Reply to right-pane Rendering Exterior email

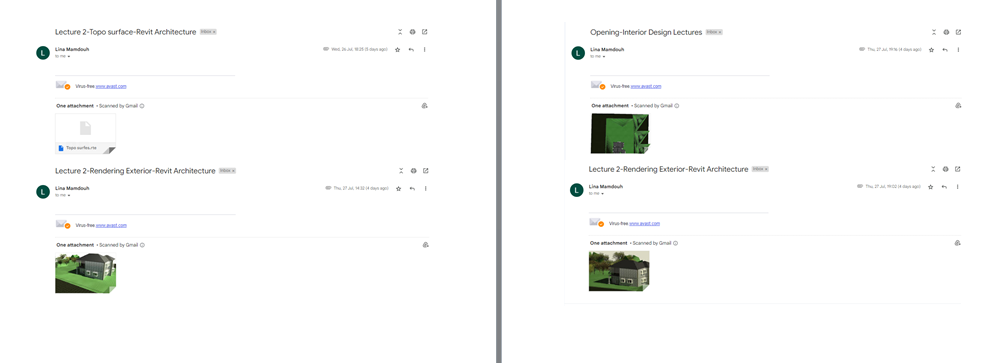(x=945, y=187)
